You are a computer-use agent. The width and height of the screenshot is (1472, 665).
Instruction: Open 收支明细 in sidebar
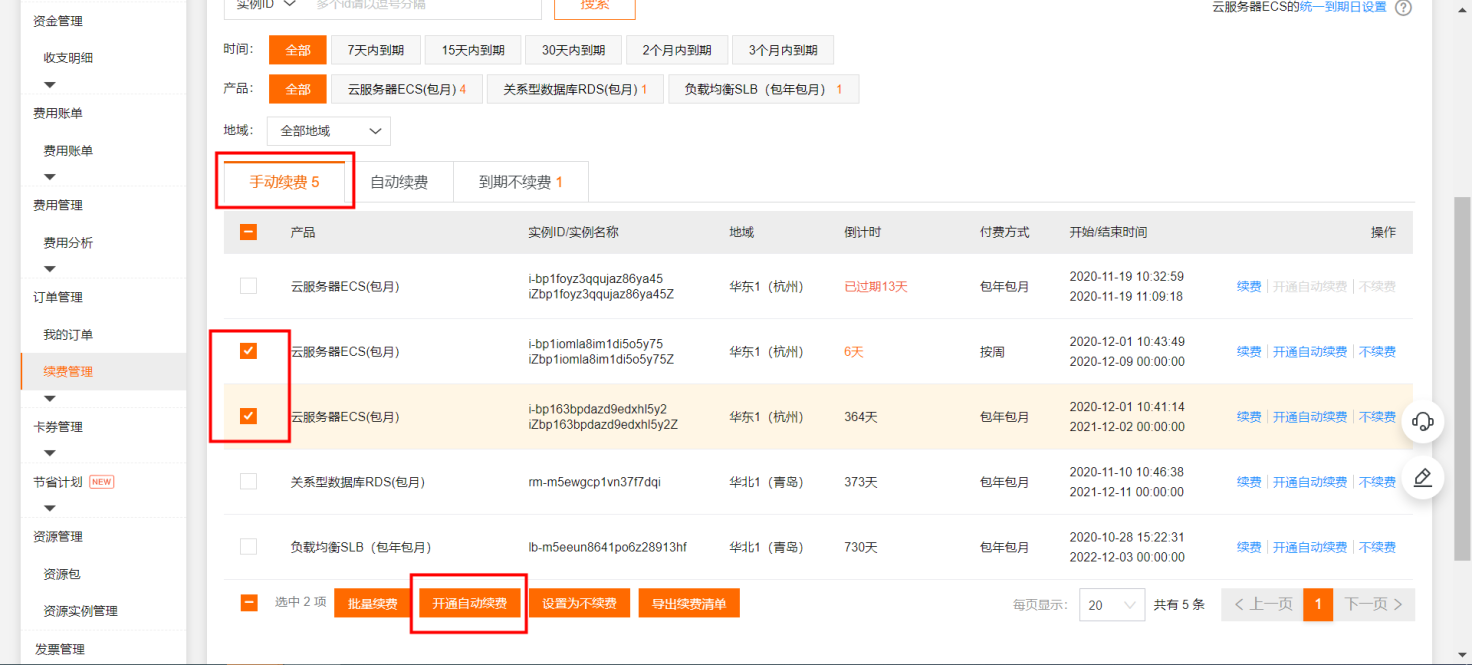(68, 58)
